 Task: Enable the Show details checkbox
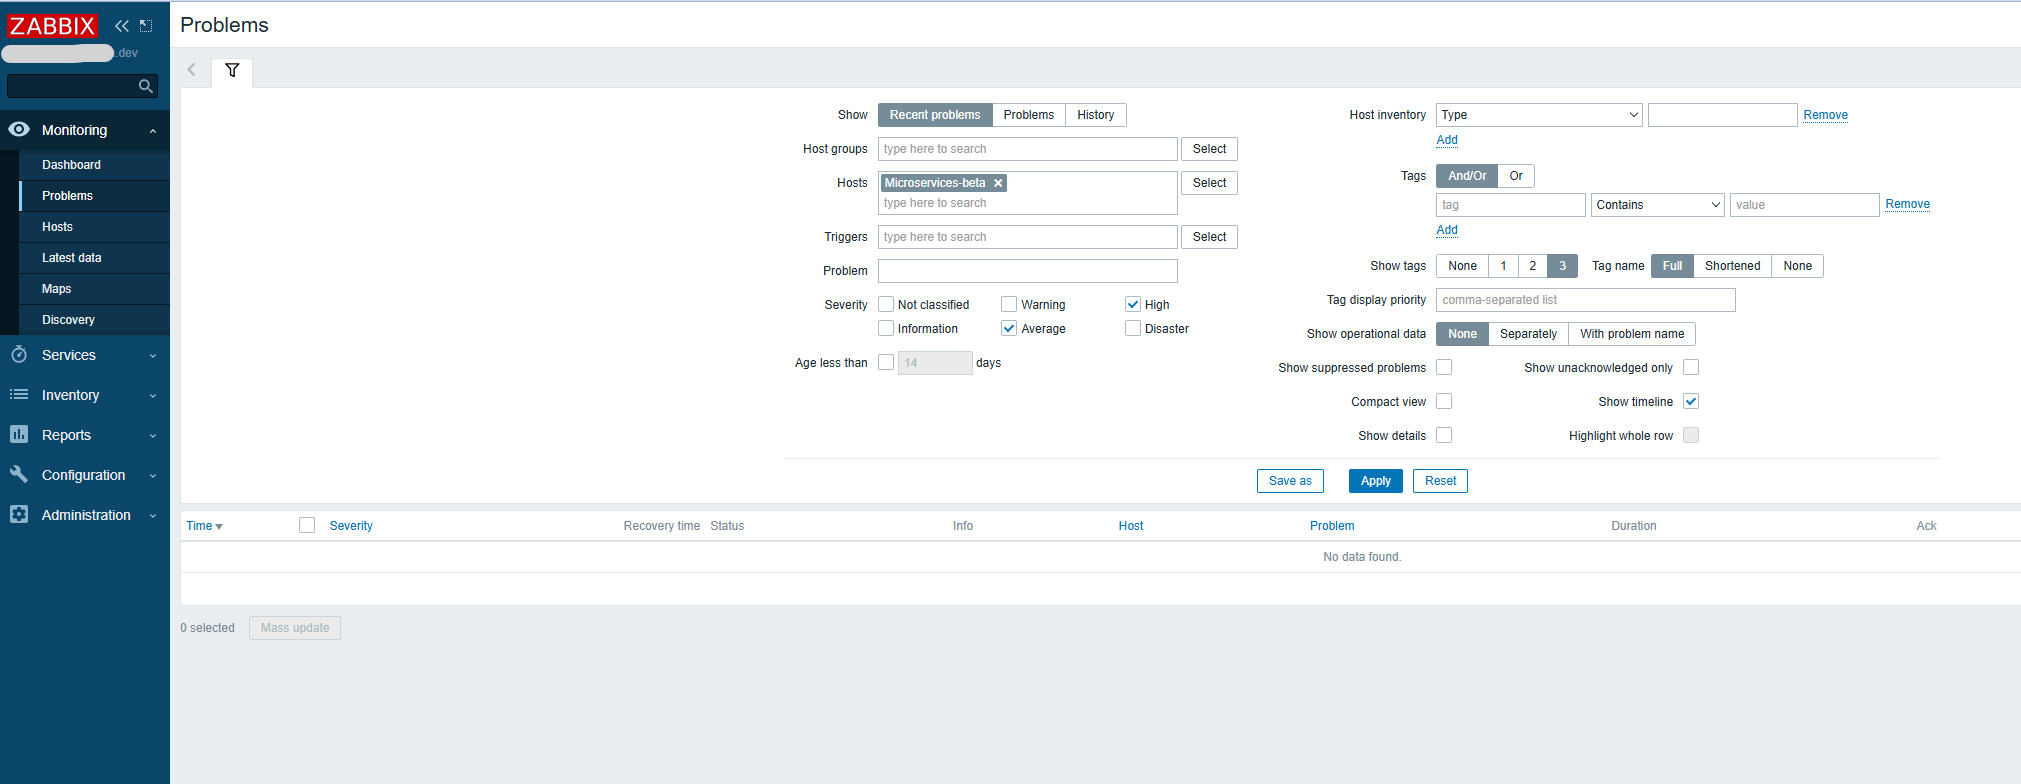pyautogui.click(x=1444, y=435)
